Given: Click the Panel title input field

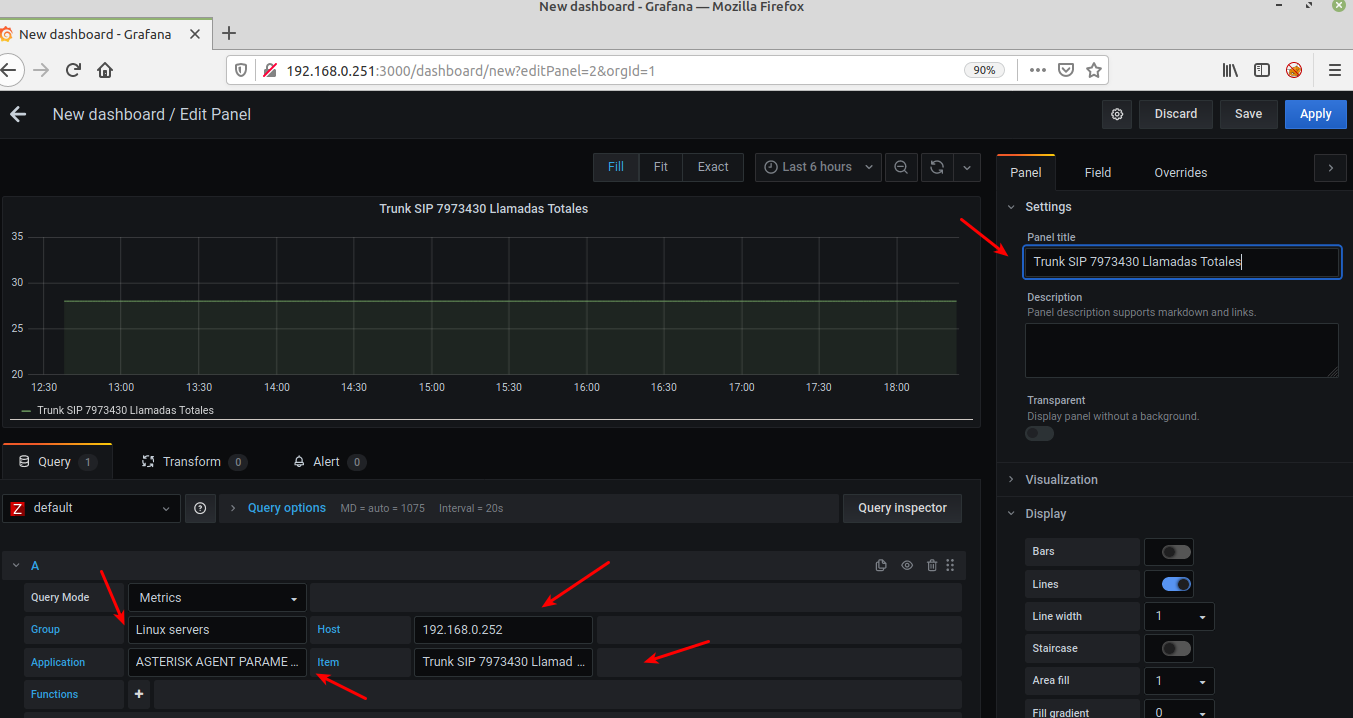Looking at the screenshot, I should [1182, 262].
